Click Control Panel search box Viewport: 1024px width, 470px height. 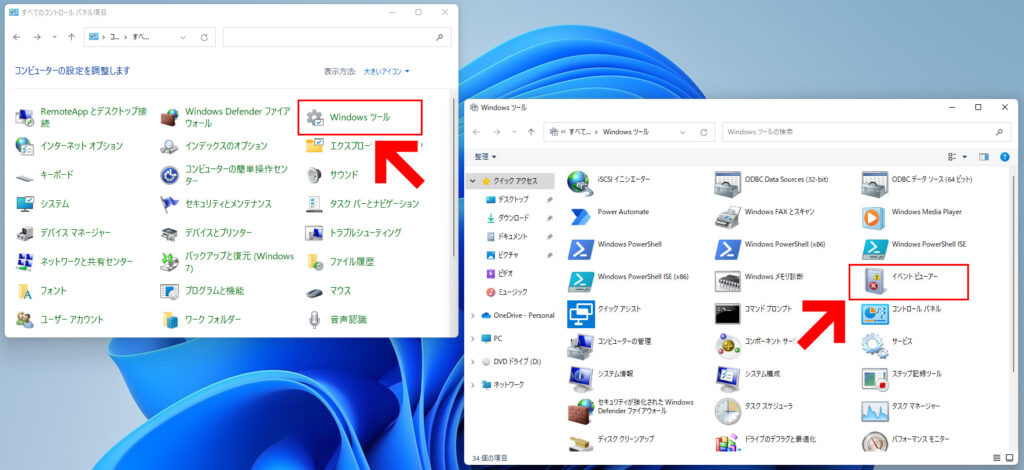click(x=336, y=37)
